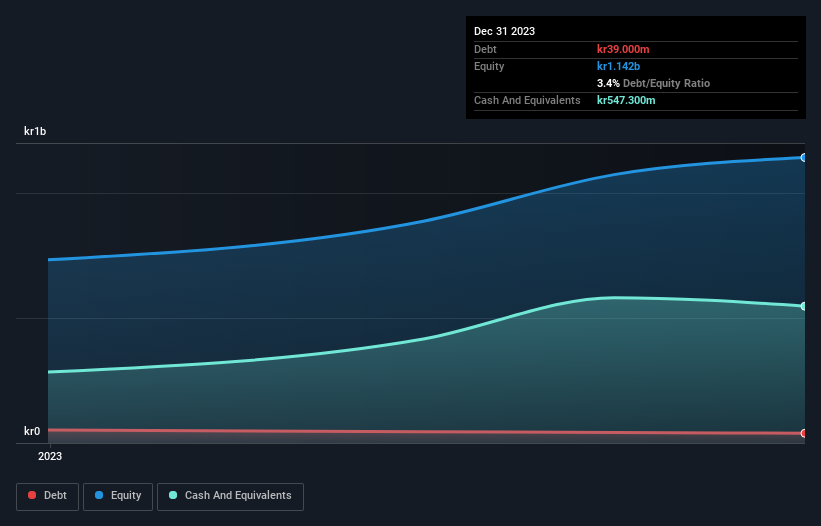Select the Cash endpoint marker on teal line
The height and width of the screenshot is (526, 821).
coord(804,306)
